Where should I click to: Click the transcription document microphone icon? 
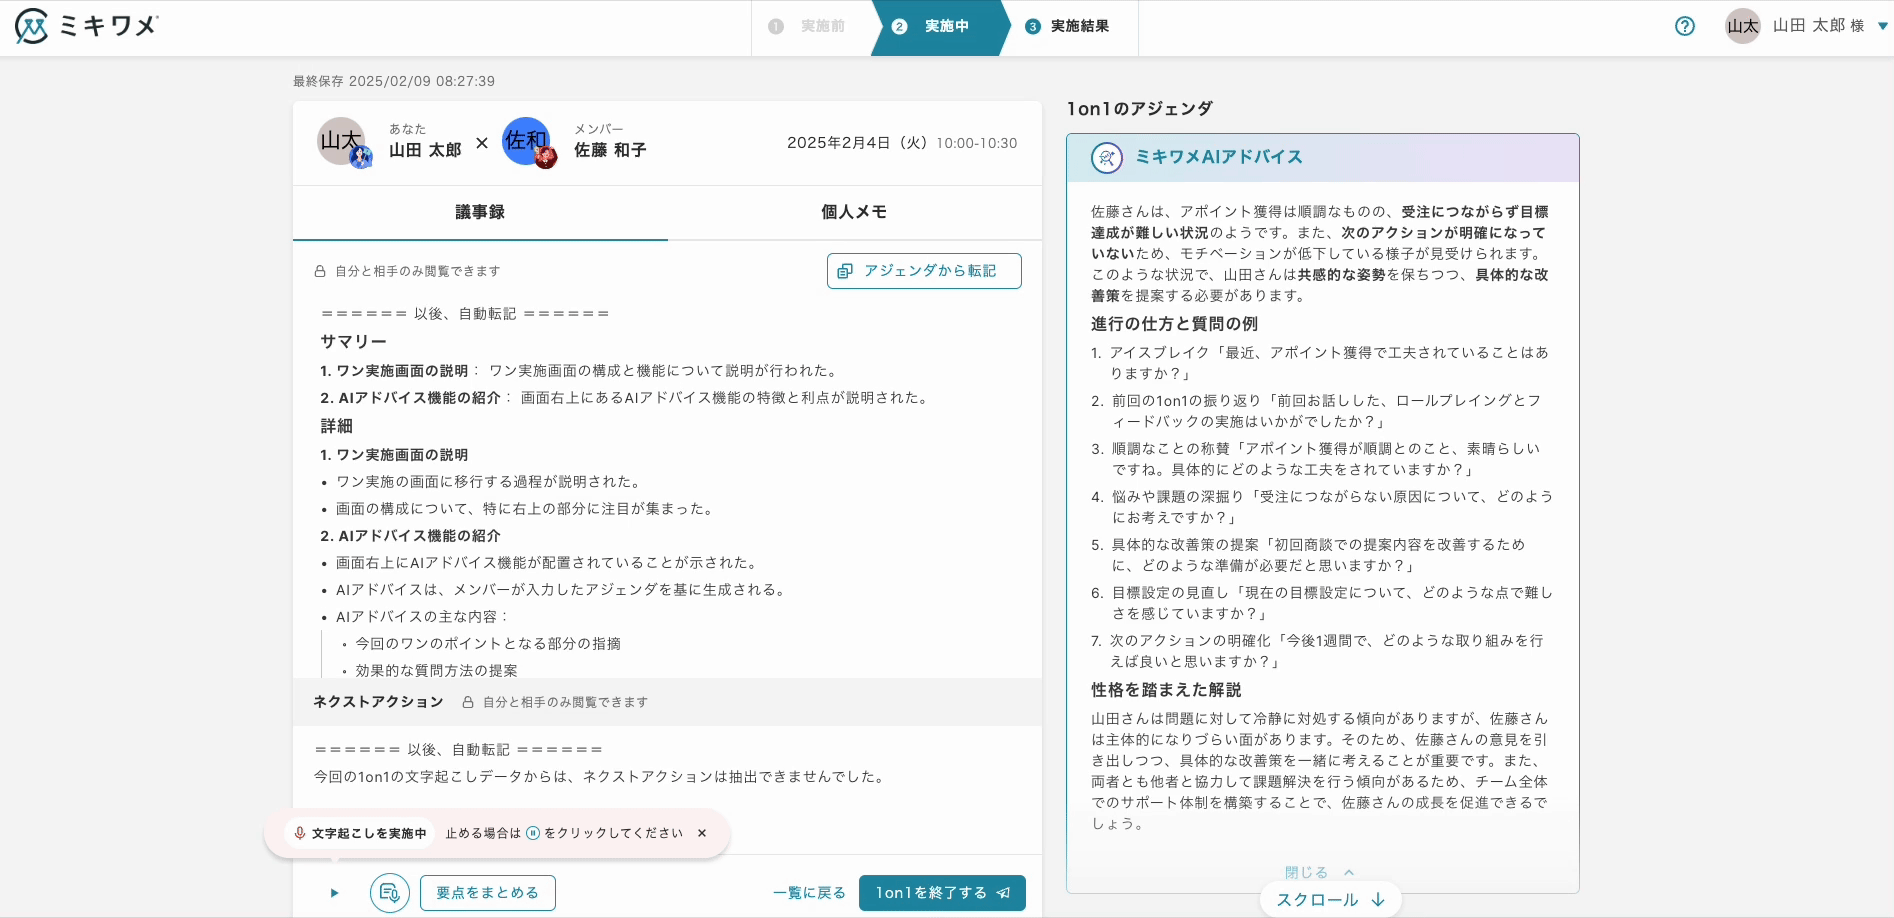[390, 893]
